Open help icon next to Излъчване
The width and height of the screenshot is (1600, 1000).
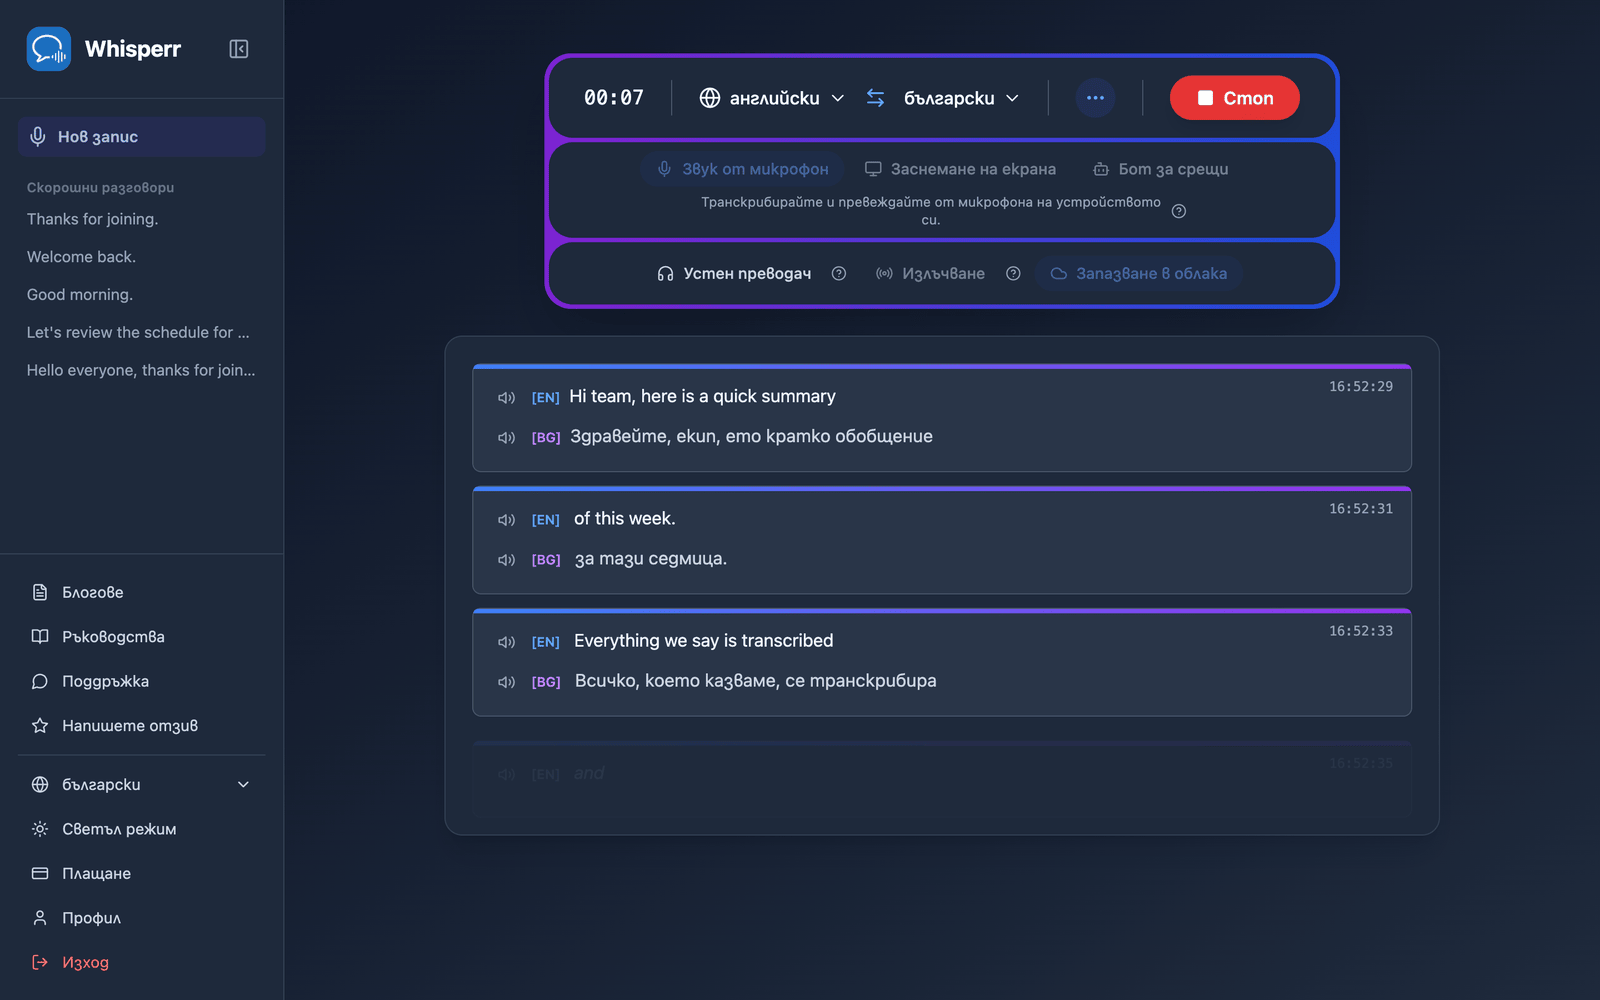(1013, 273)
